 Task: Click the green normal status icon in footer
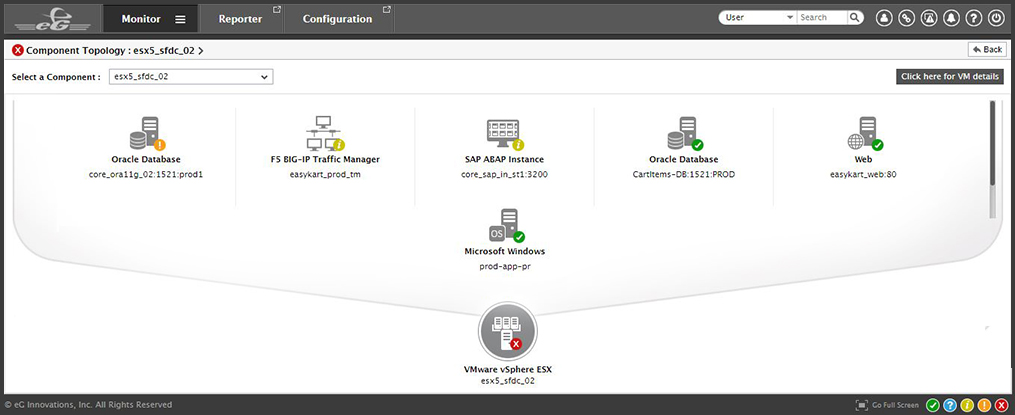click(932, 405)
